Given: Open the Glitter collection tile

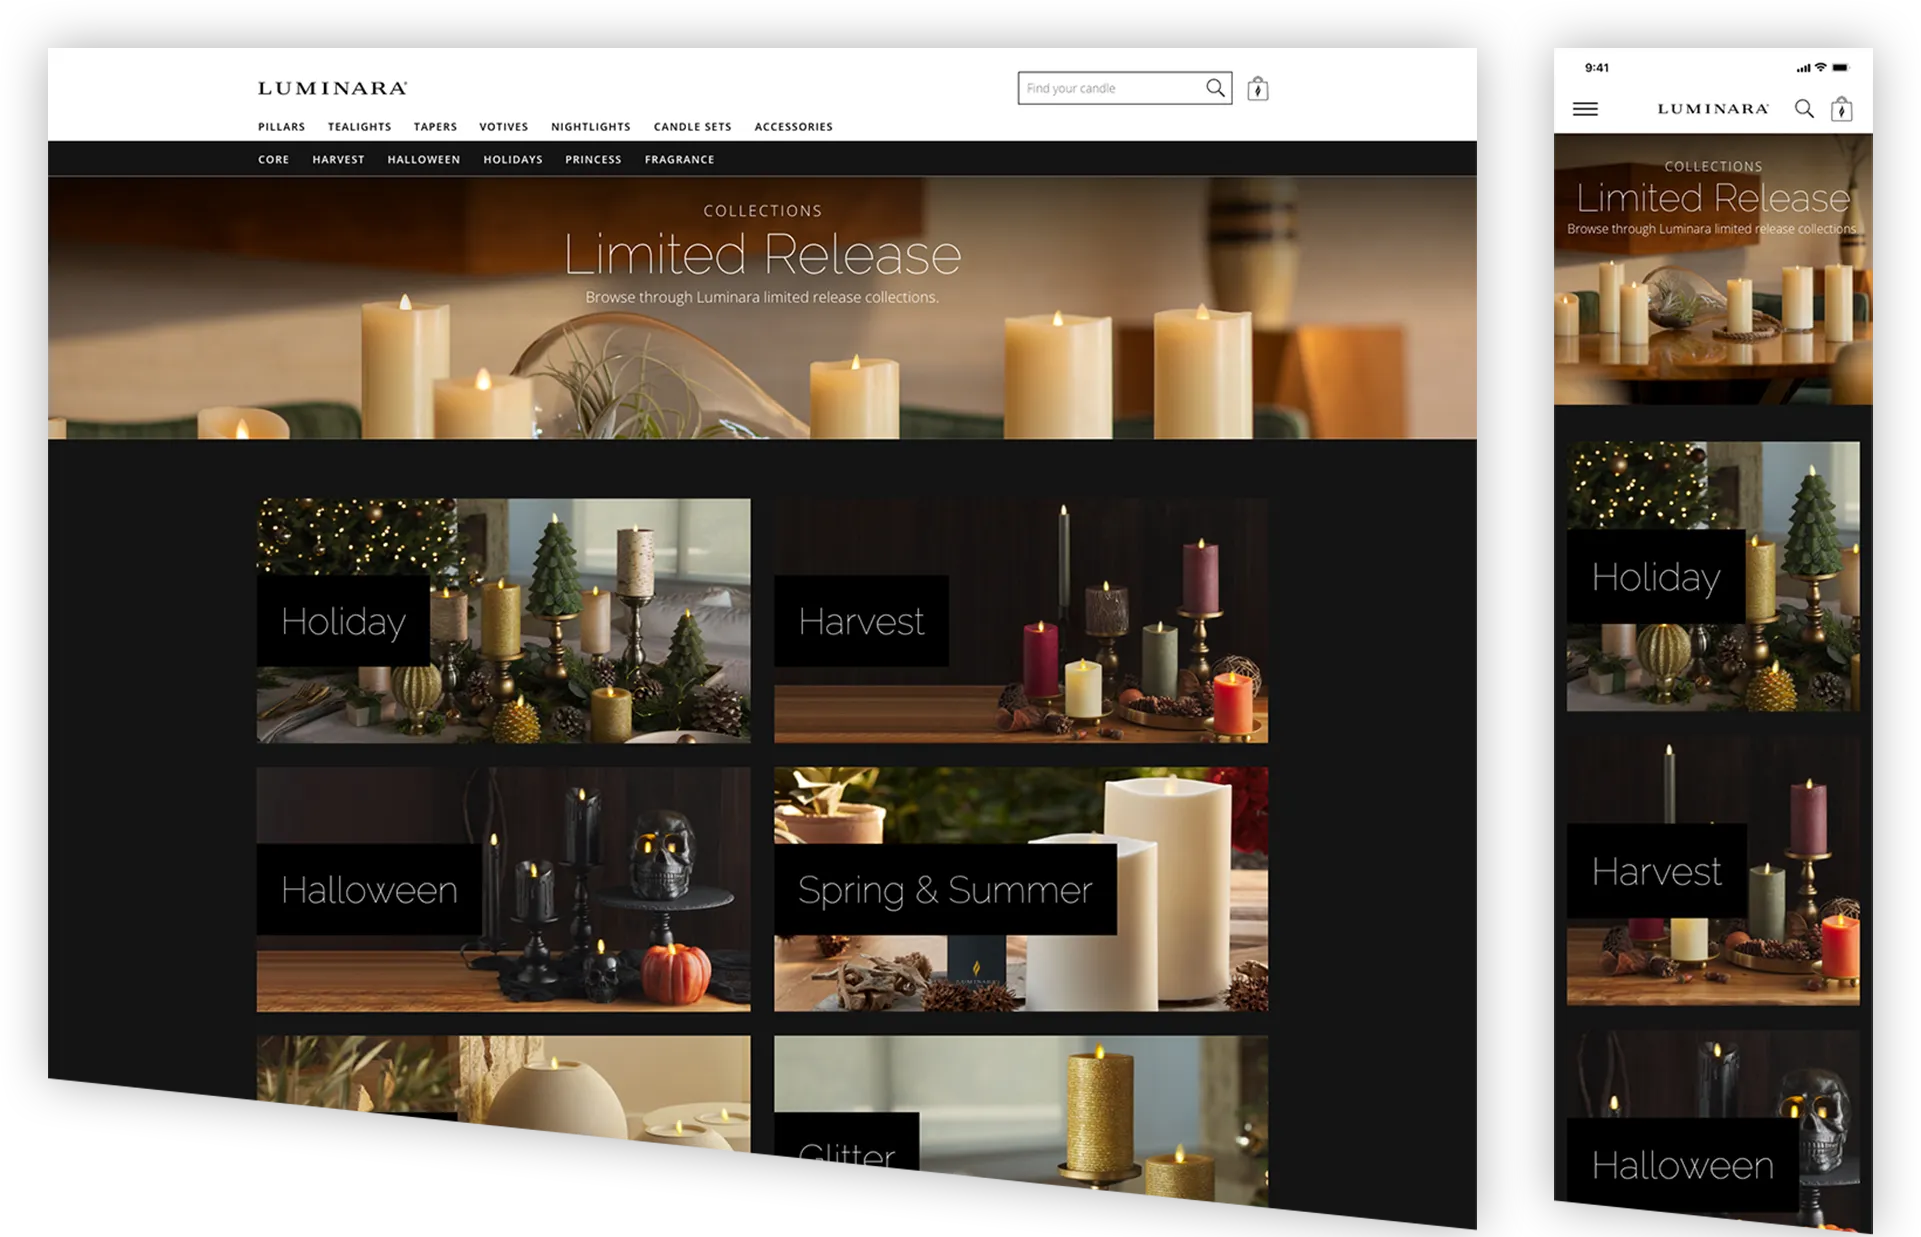Looking at the screenshot, I should pyautogui.click(x=1021, y=1117).
